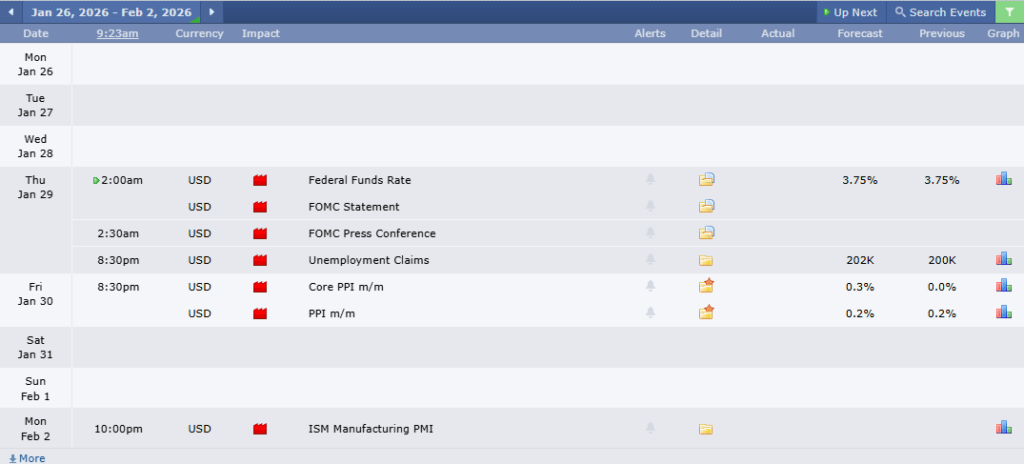The width and height of the screenshot is (1024, 464).
Task: Click the Up Next button
Action: [849, 12]
